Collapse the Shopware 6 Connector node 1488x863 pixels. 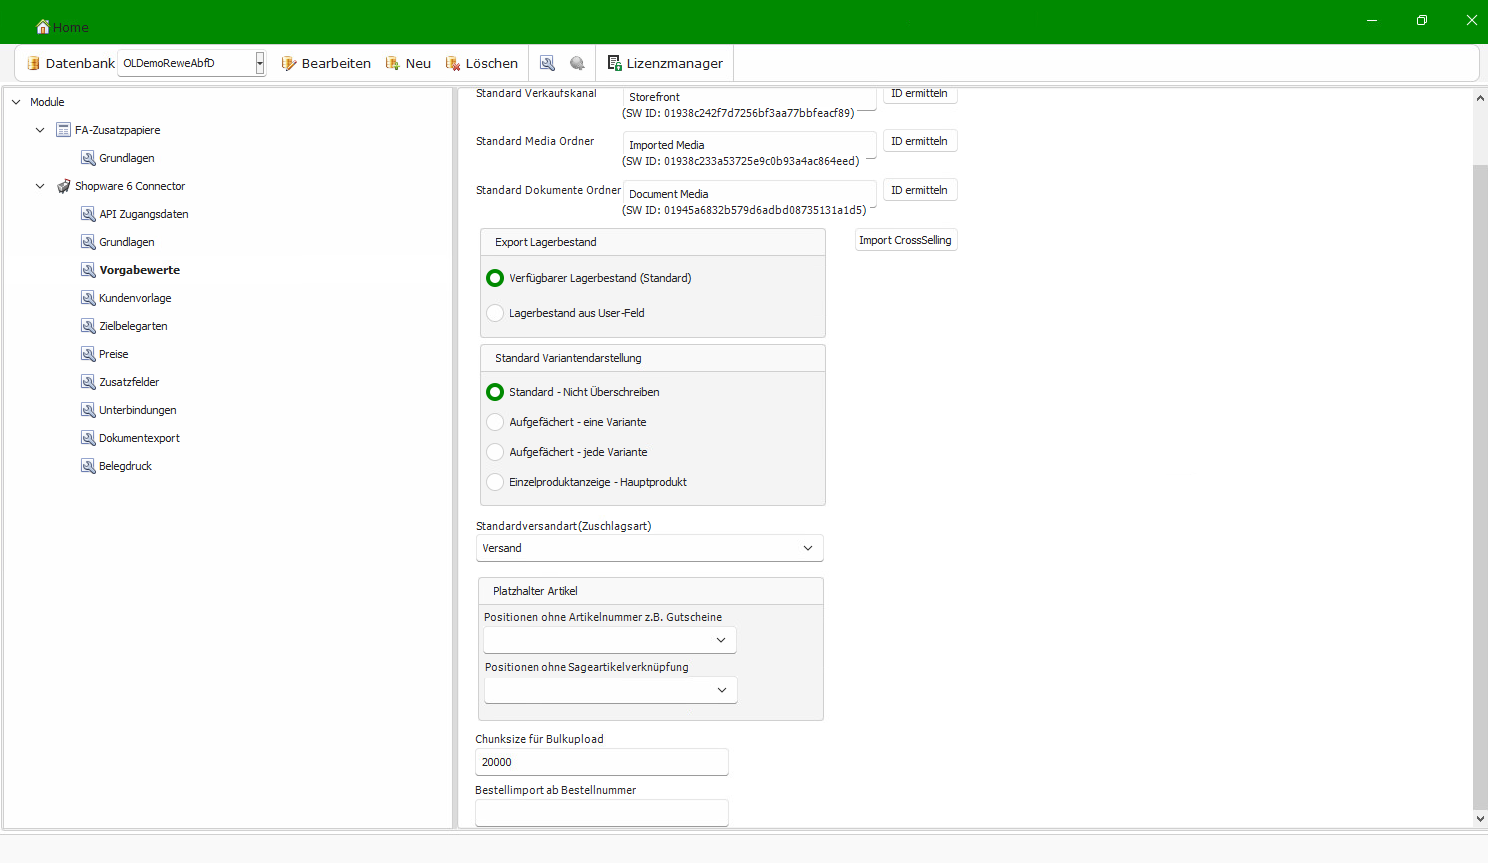tap(40, 186)
